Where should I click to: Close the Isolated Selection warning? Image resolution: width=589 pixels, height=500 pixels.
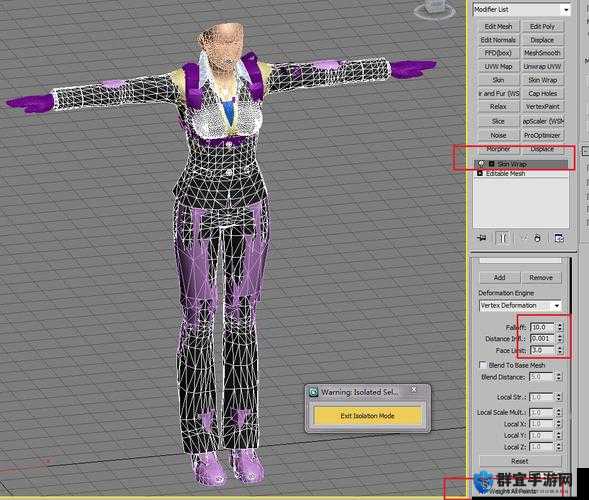(x=414, y=389)
